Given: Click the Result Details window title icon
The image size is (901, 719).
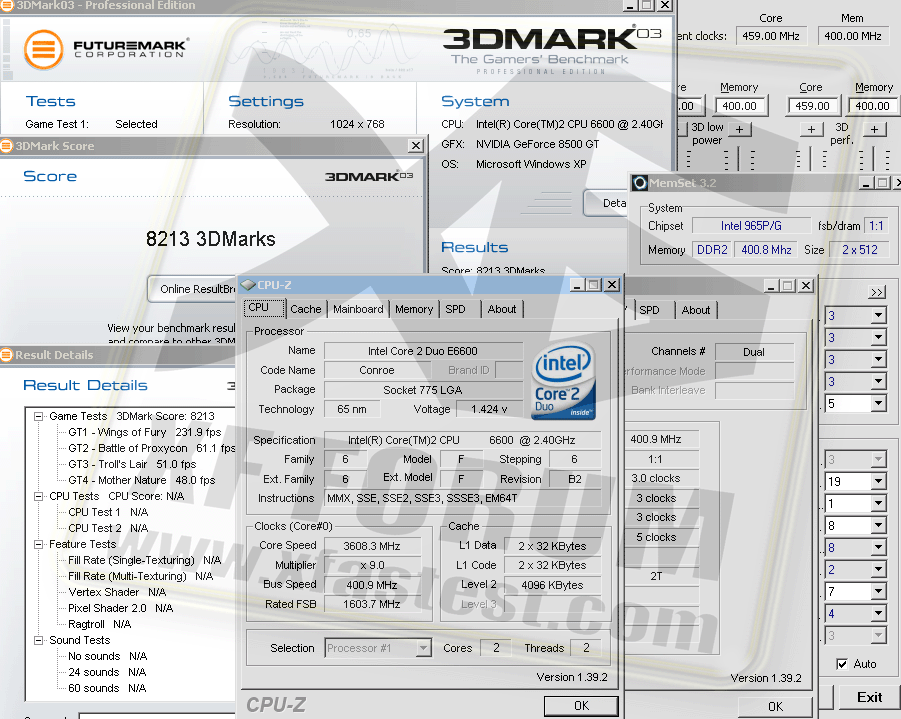Looking at the screenshot, I should pos(8,355).
